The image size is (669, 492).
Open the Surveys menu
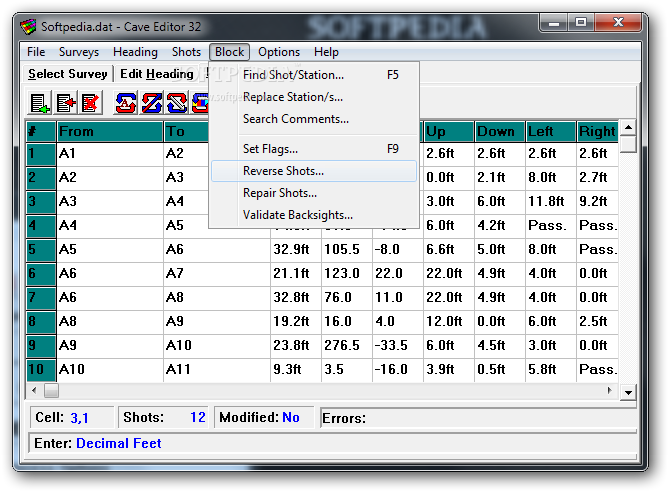tap(79, 52)
